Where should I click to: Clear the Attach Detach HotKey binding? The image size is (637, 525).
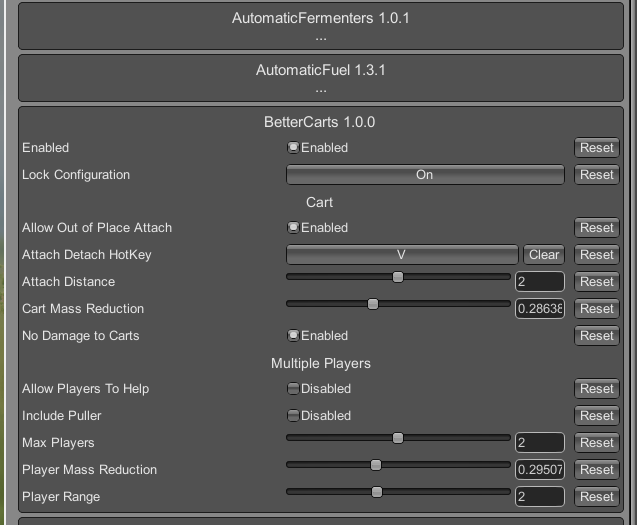pos(544,254)
